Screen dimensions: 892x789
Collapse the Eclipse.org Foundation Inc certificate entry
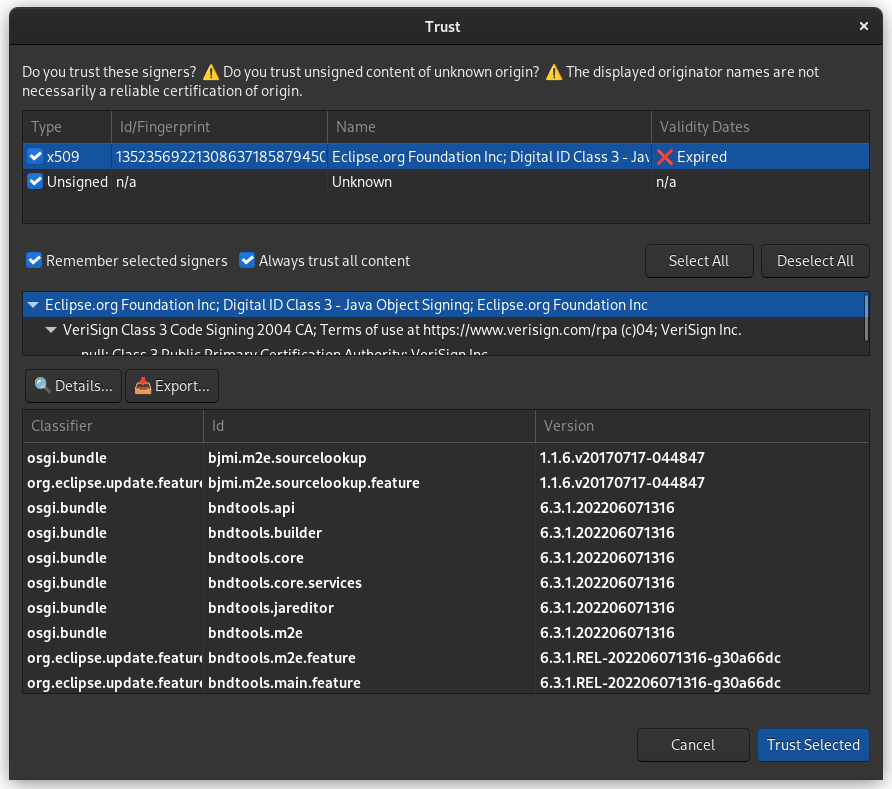click(33, 304)
